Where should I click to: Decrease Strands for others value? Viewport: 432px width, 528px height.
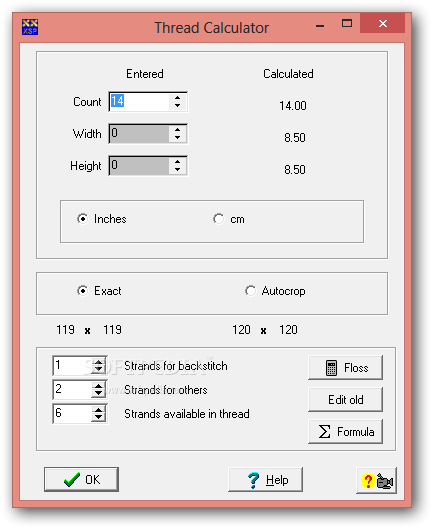(x=98, y=393)
